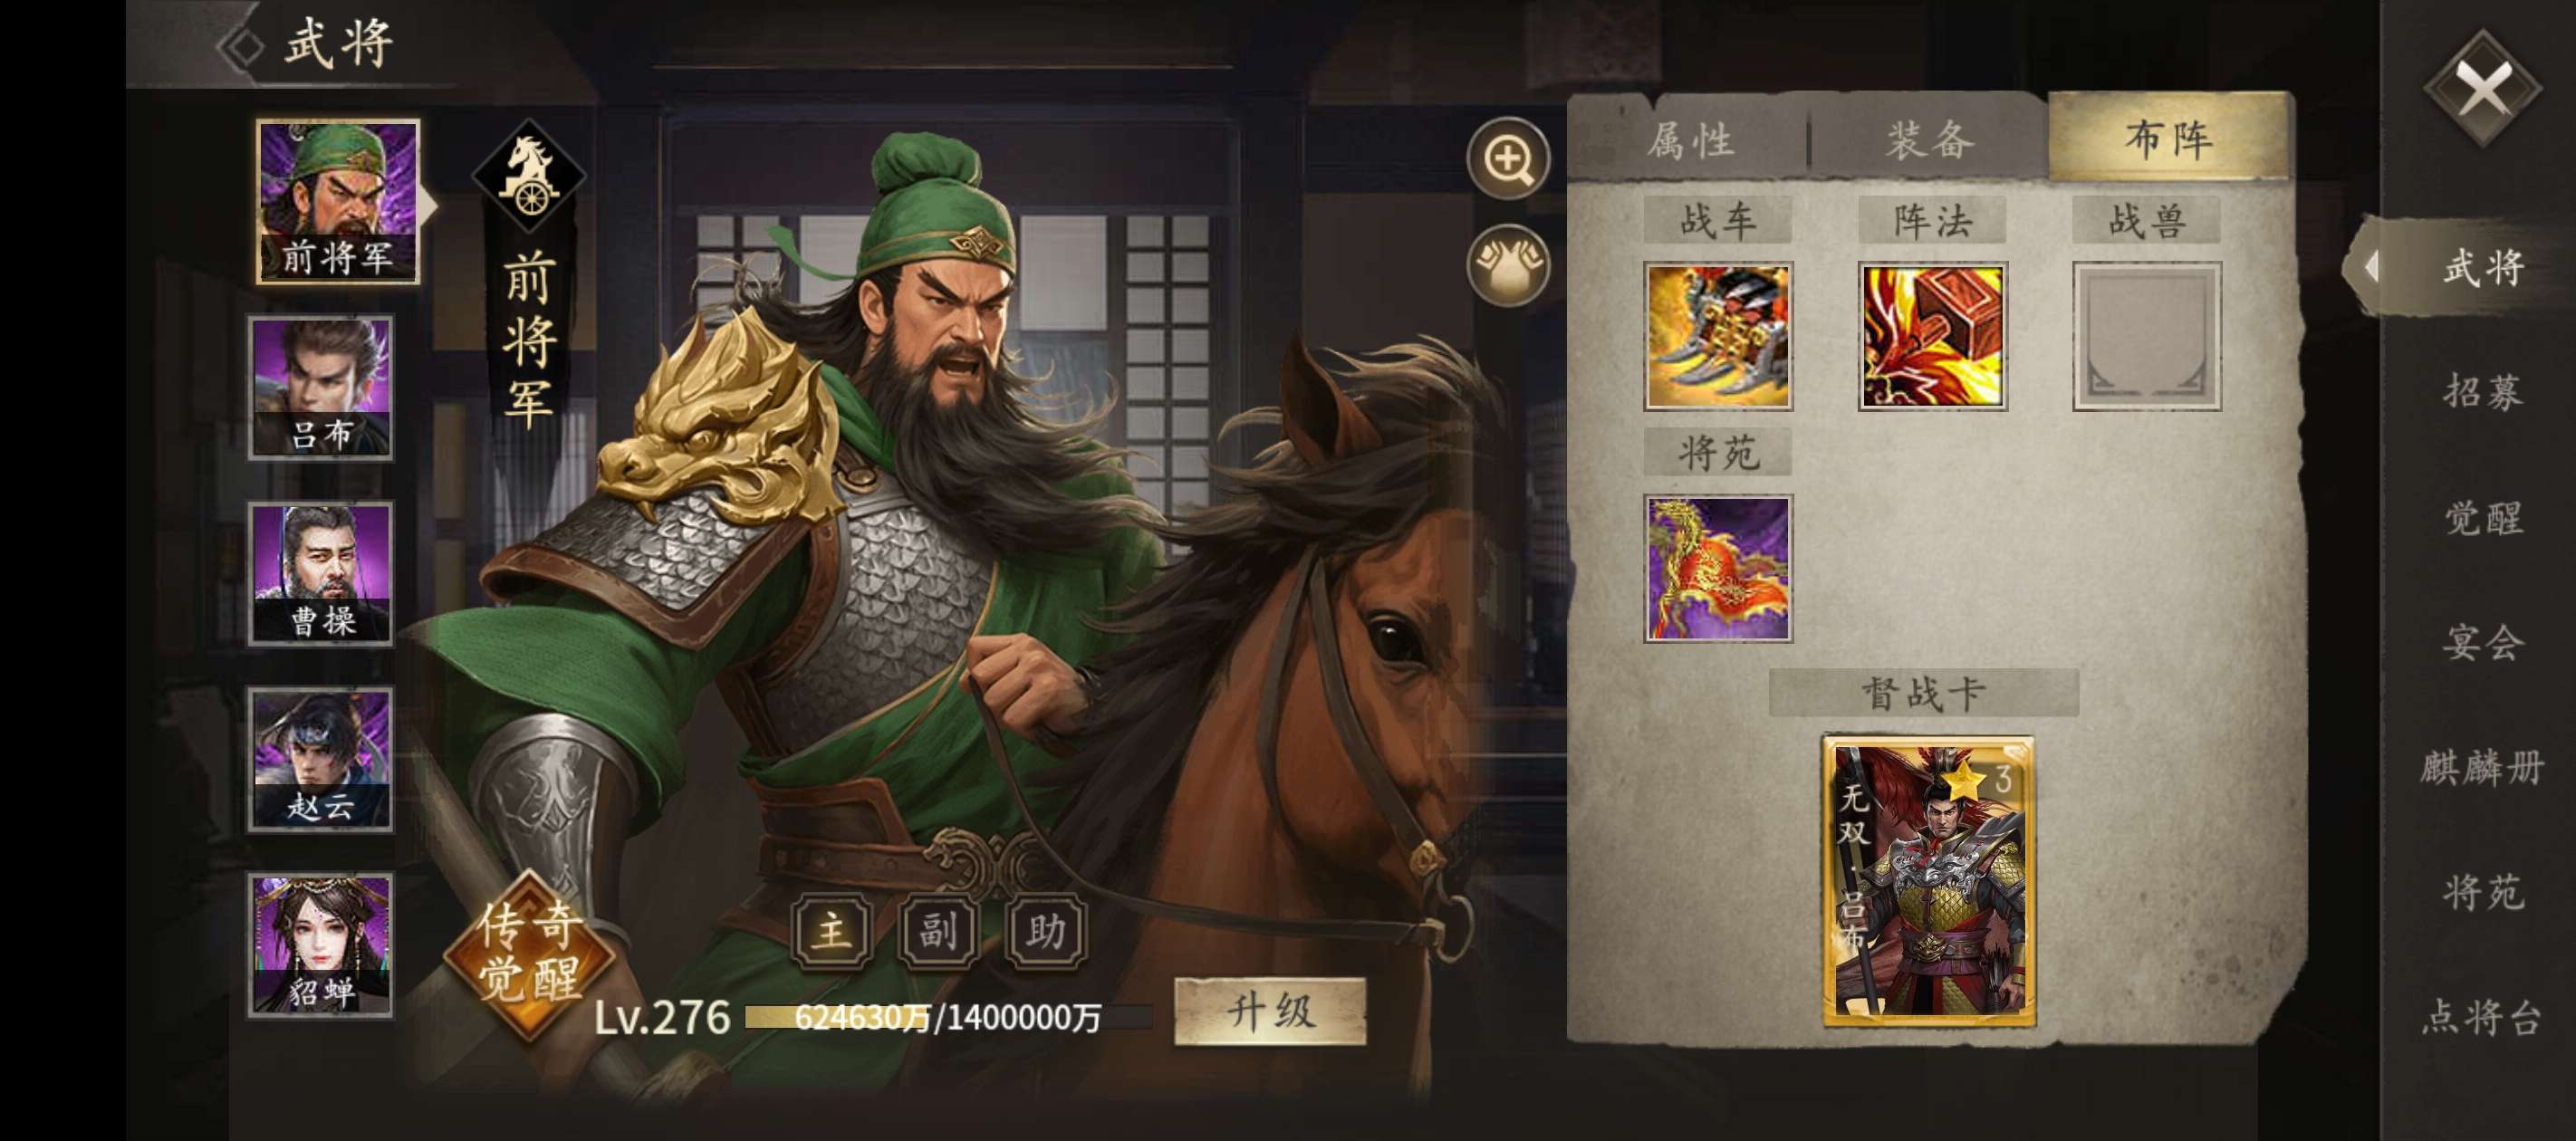Collapse the 武将 side menu arrow
The width and height of the screenshot is (2576, 1141).
click(x=2371, y=267)
